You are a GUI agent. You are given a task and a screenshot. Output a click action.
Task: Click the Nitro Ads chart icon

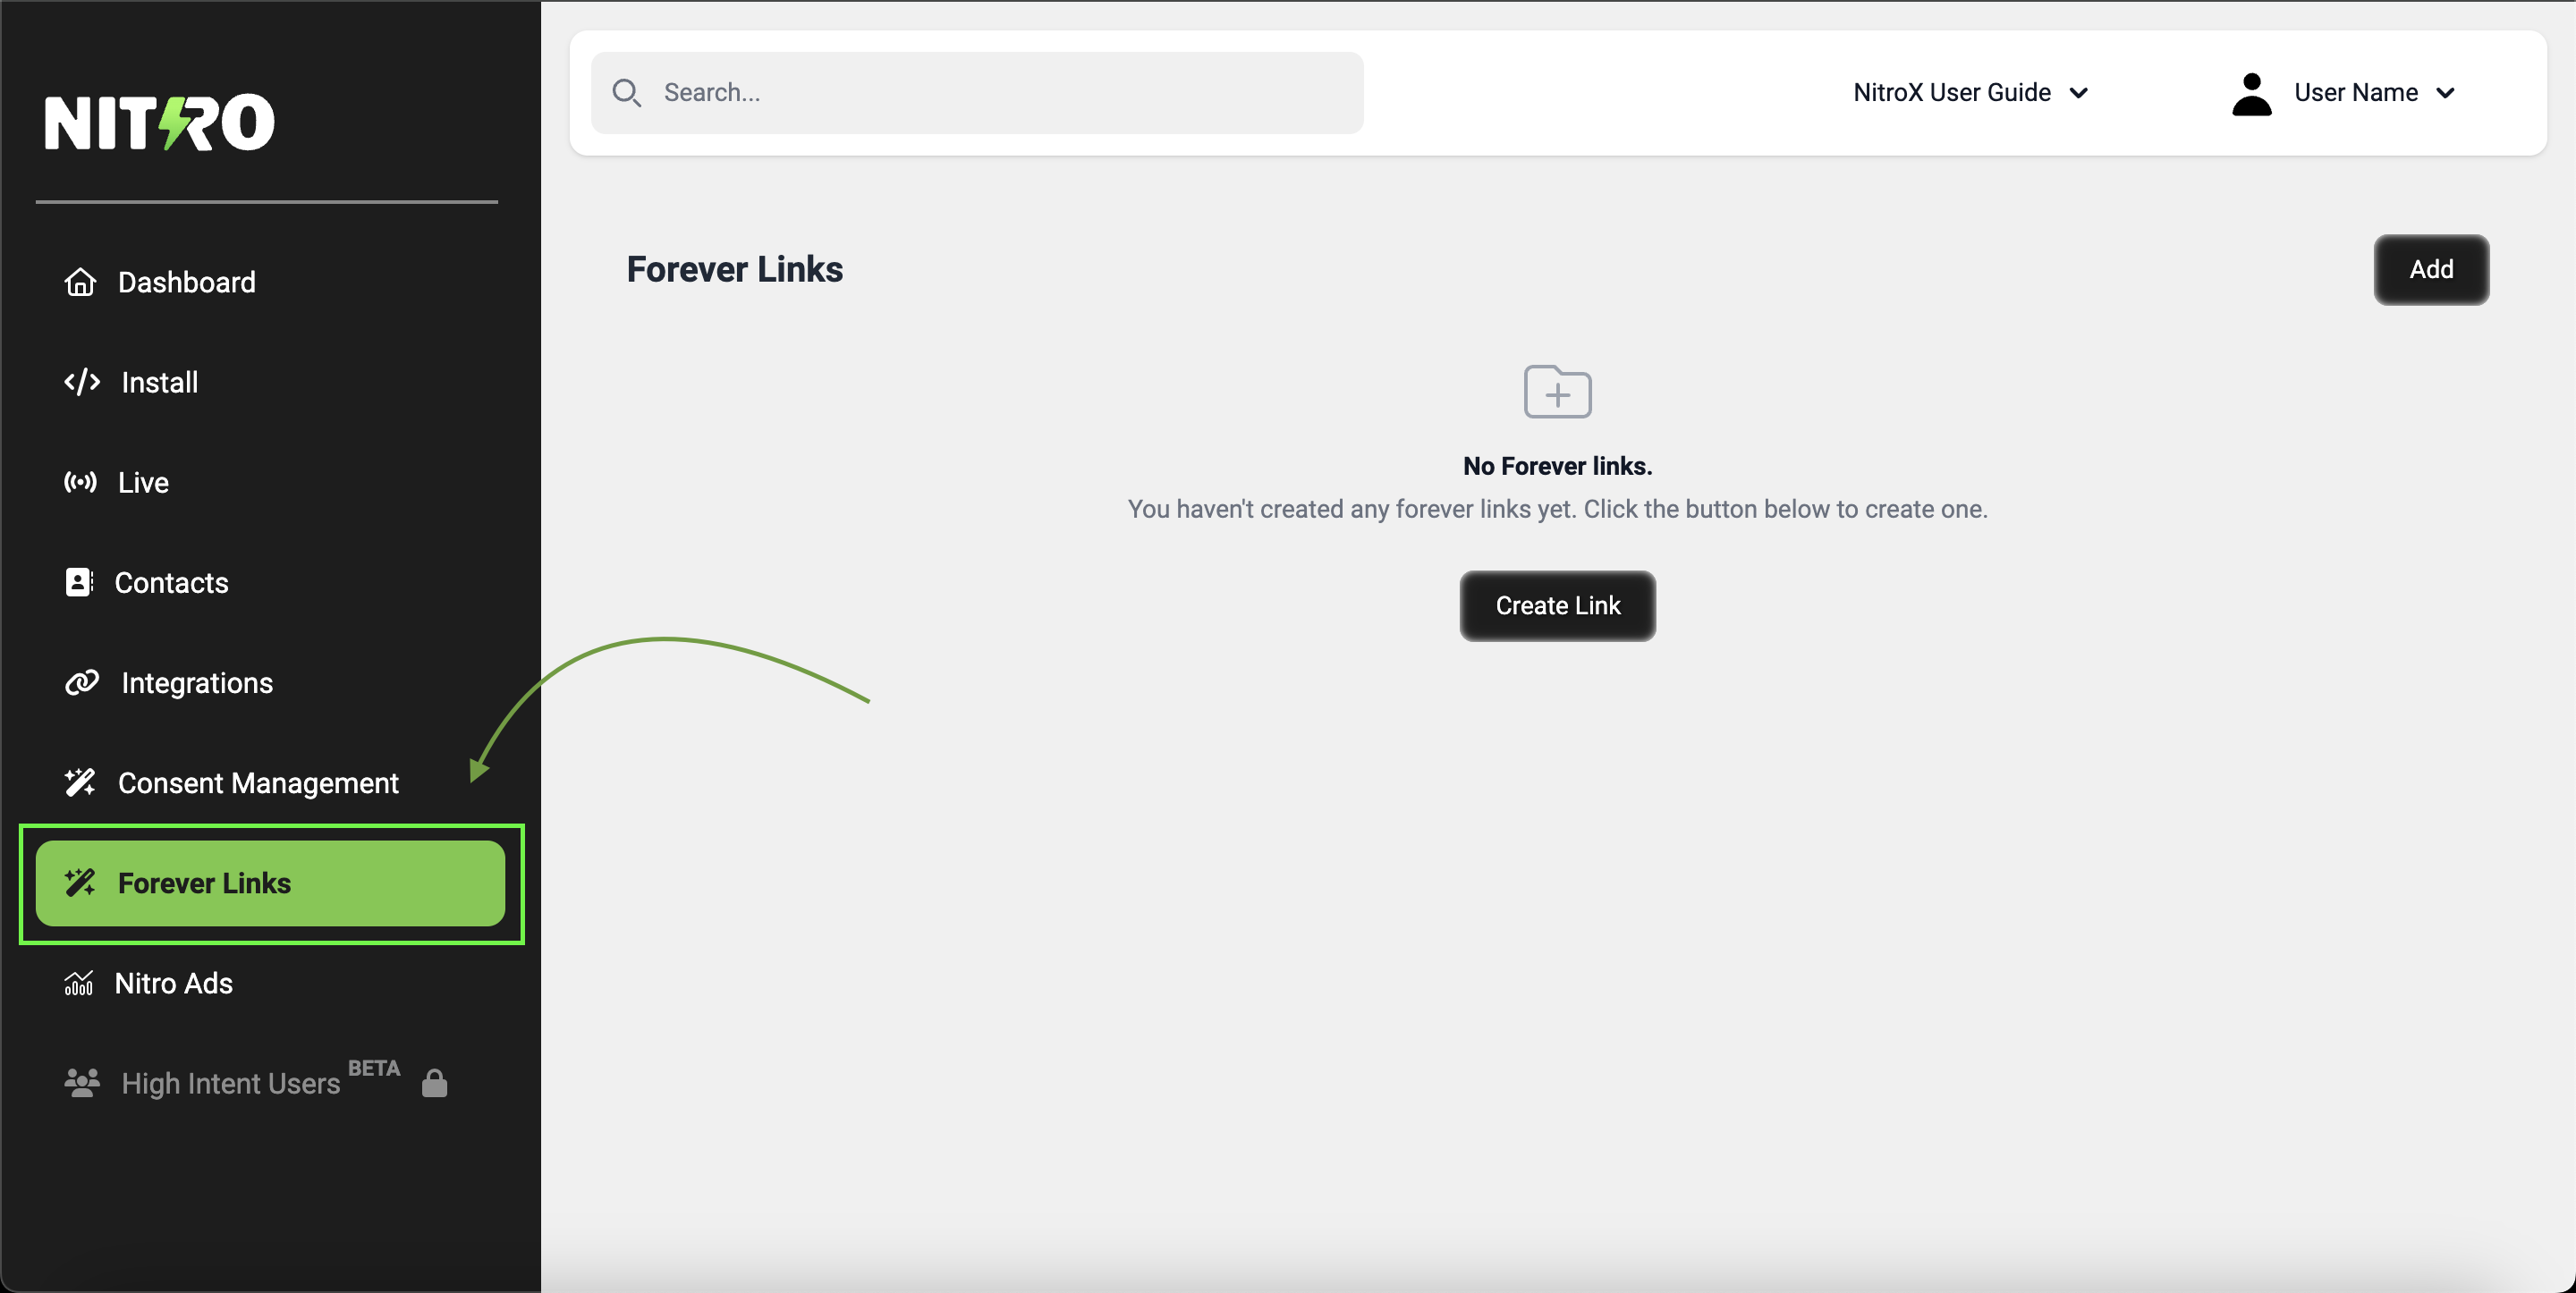(79, 983)
